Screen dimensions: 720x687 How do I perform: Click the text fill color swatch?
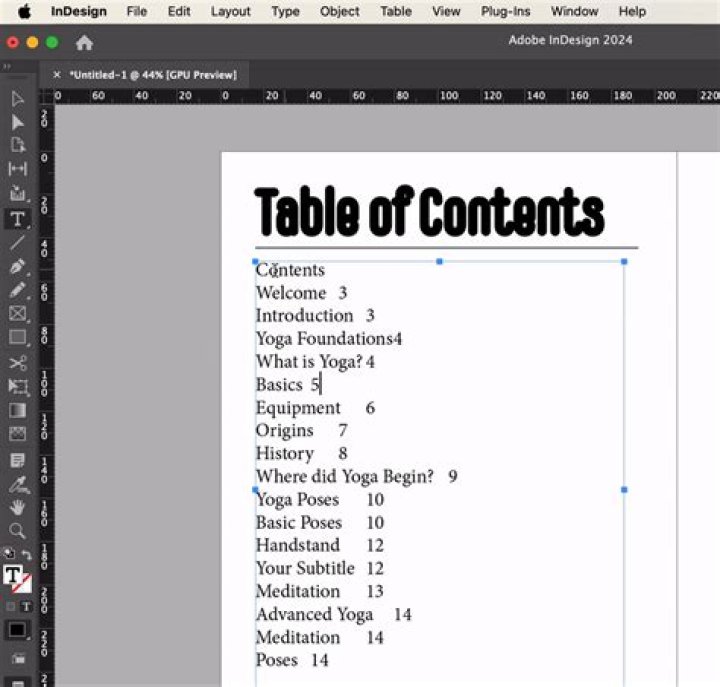coord(13,574)
